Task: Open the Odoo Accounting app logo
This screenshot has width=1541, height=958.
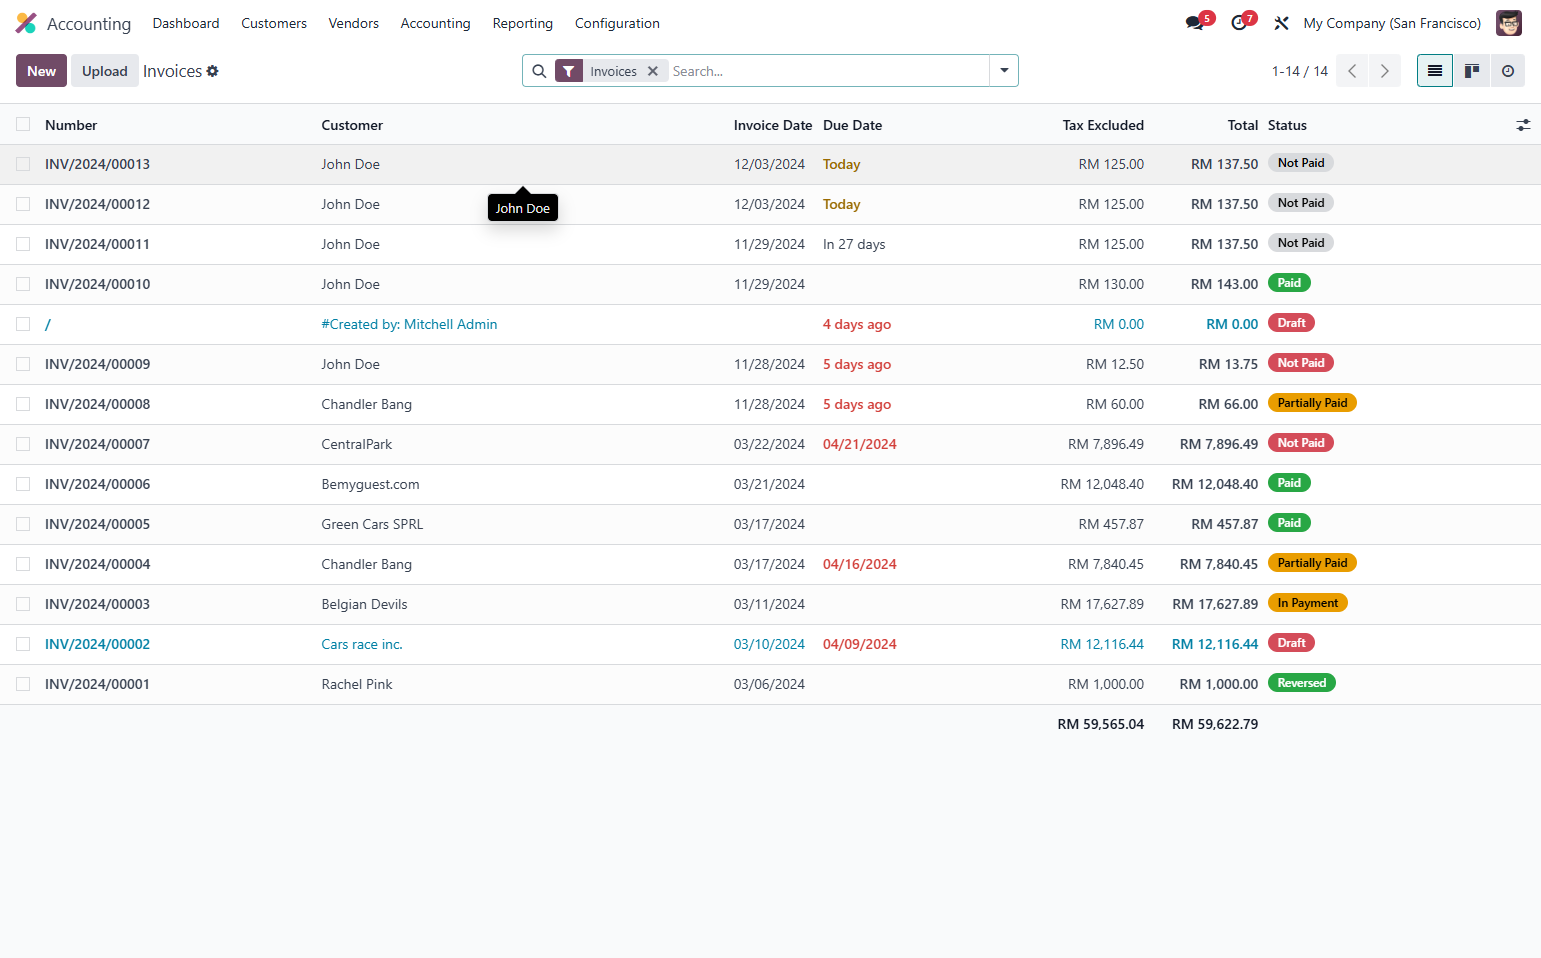Action: [x=26, y=23]
